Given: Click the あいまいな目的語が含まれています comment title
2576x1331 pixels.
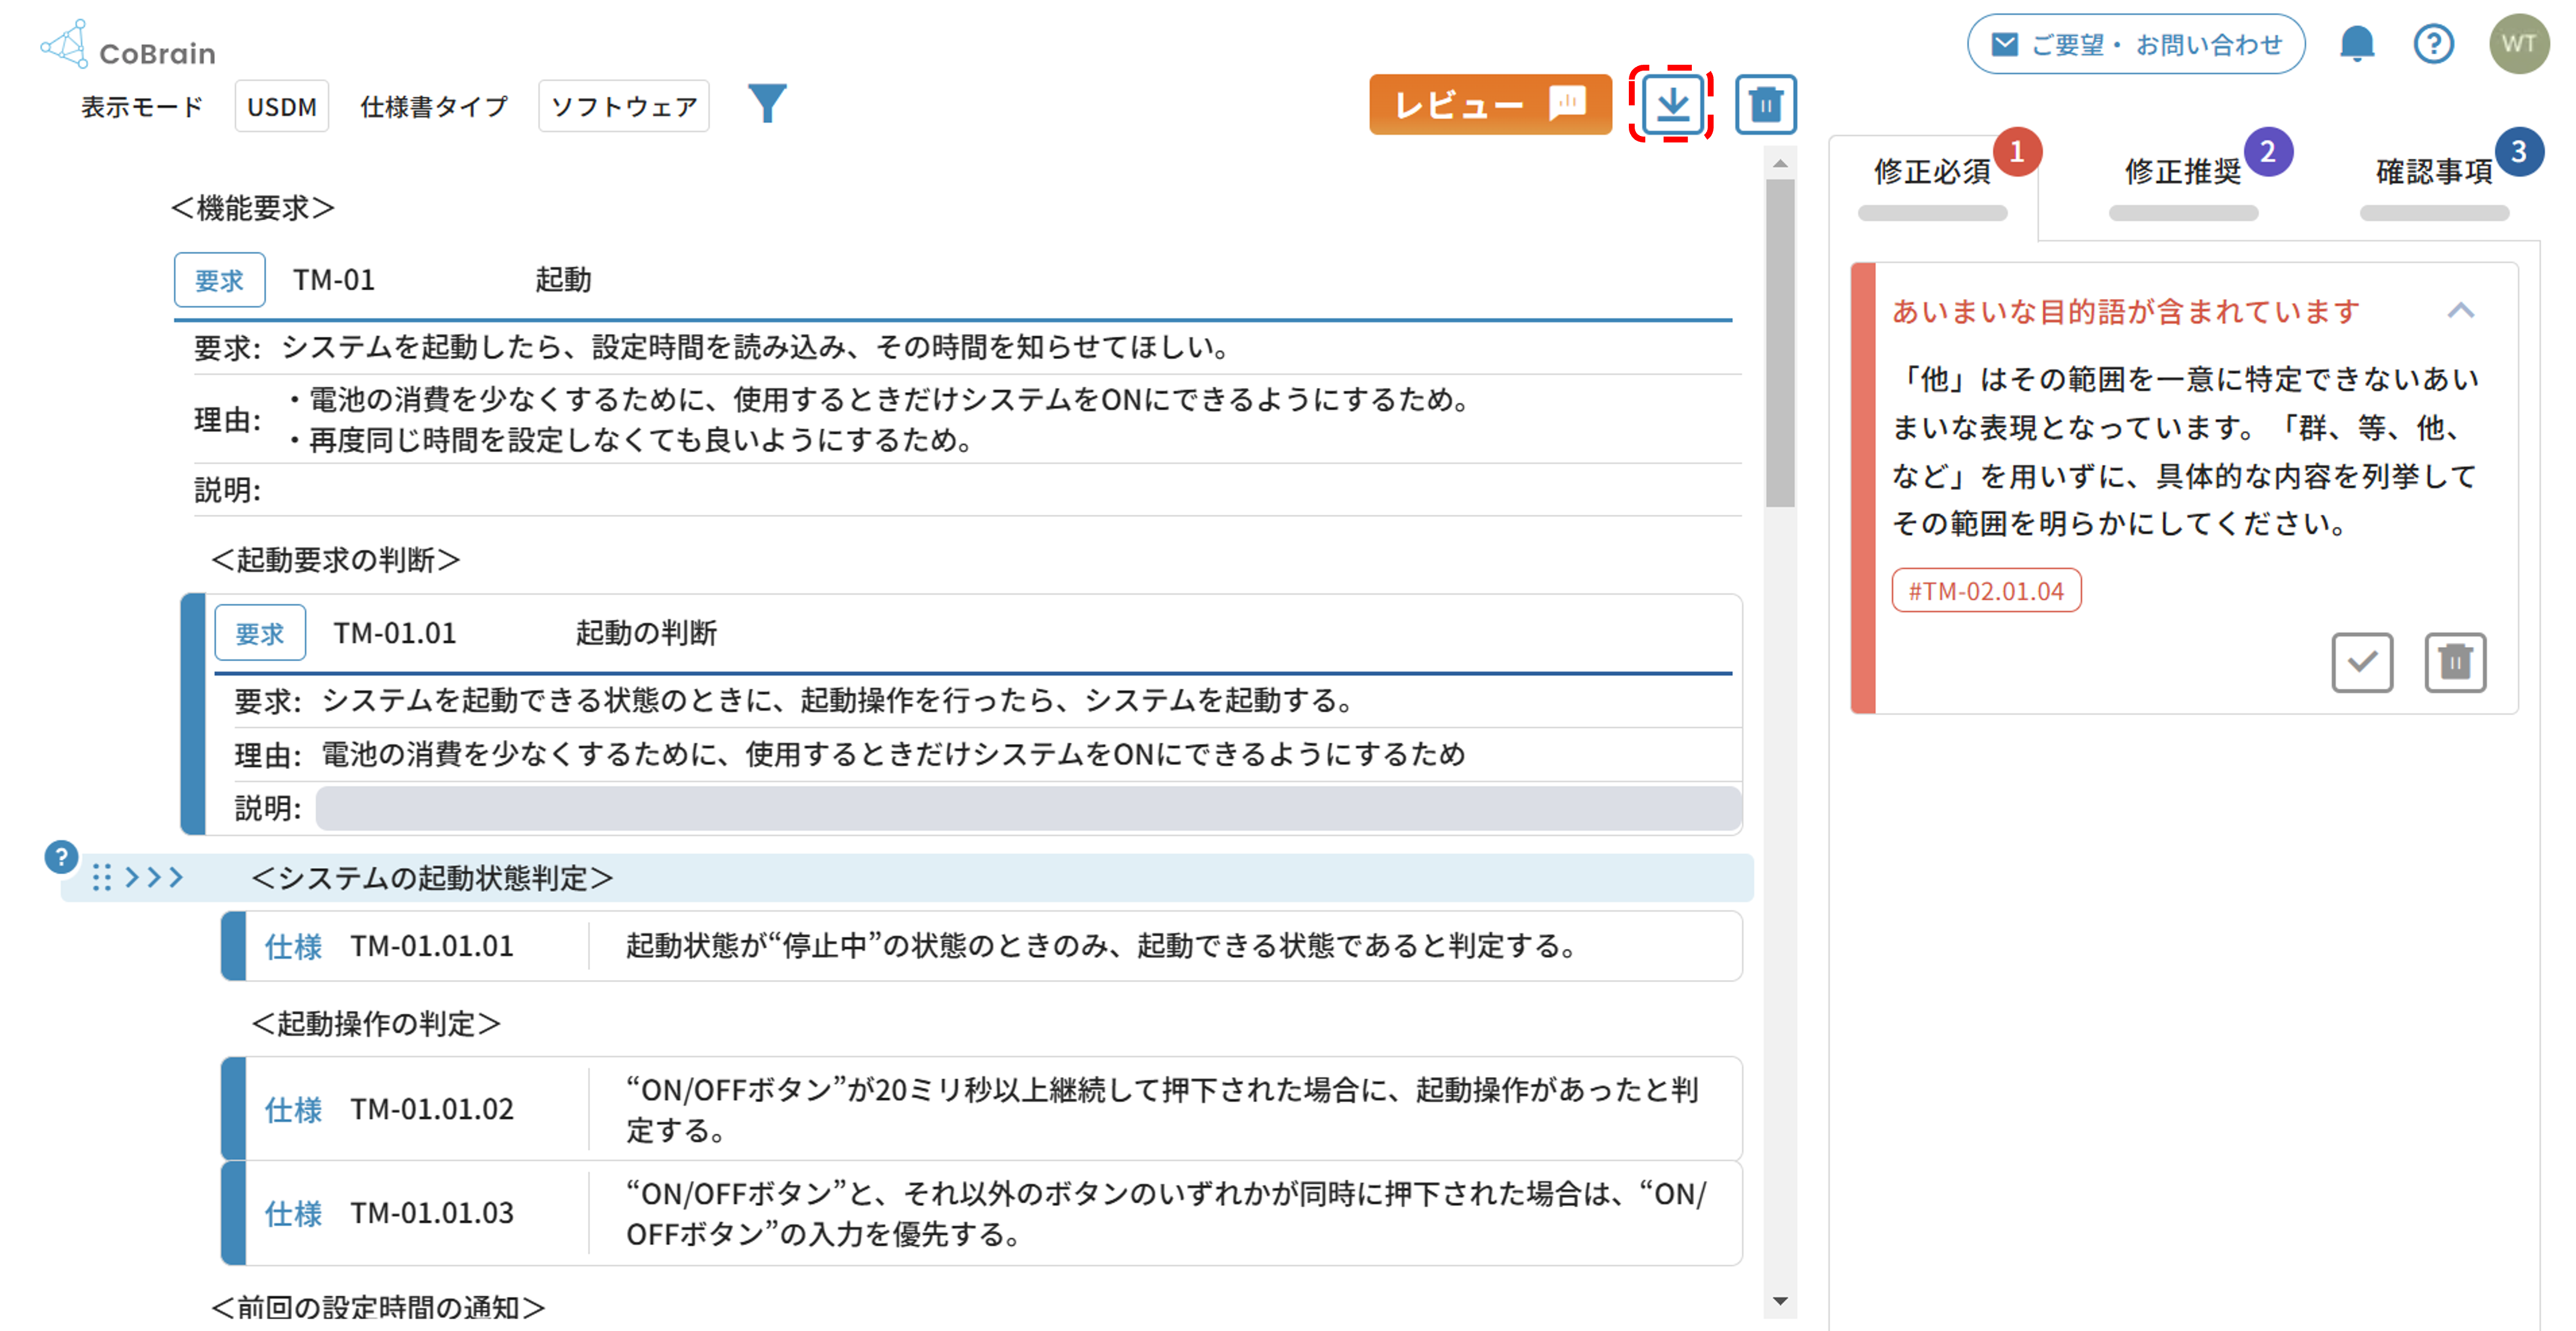Looking at the screenshot, I should pos(2126,311).
